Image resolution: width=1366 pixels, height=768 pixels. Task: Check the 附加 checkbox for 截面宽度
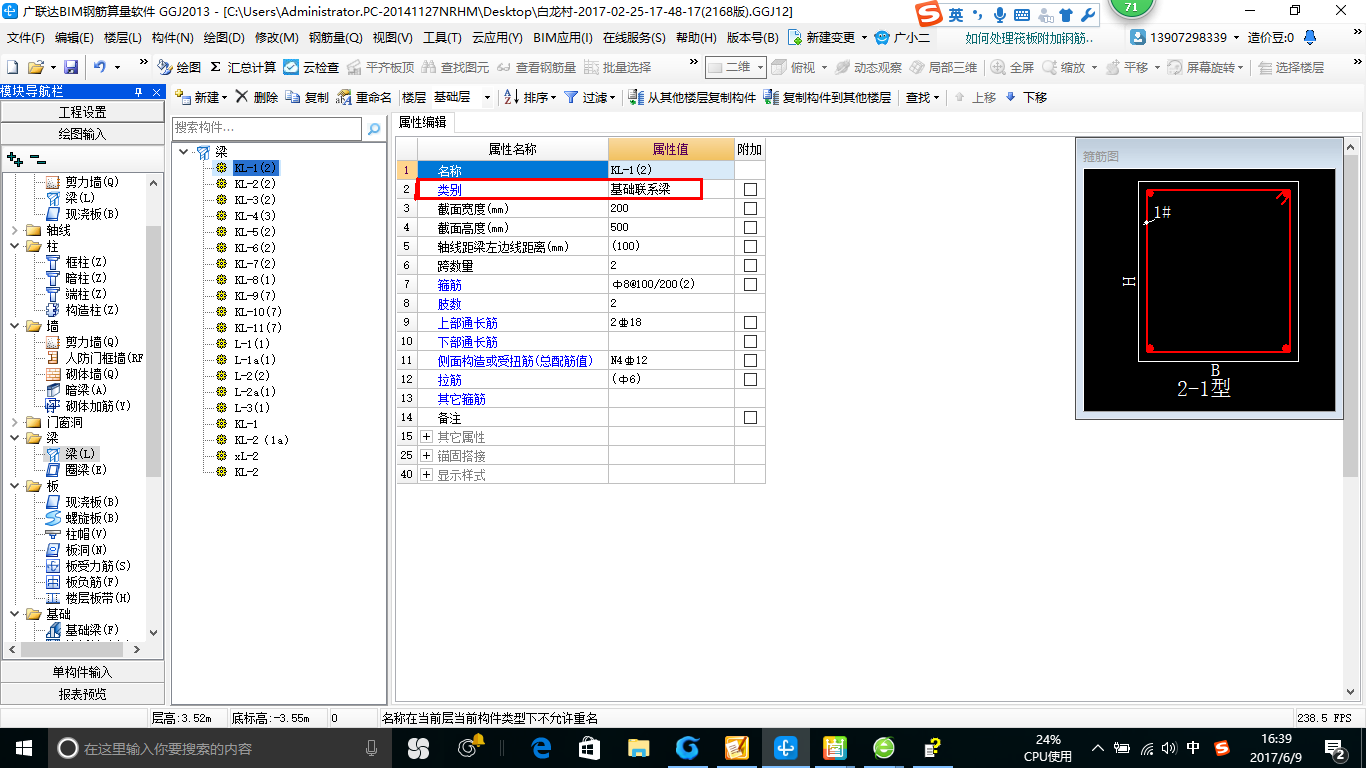750,208
